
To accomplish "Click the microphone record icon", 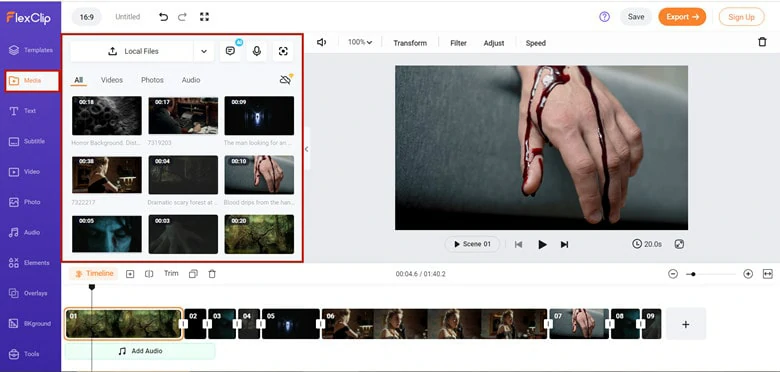I will [257, 51].
